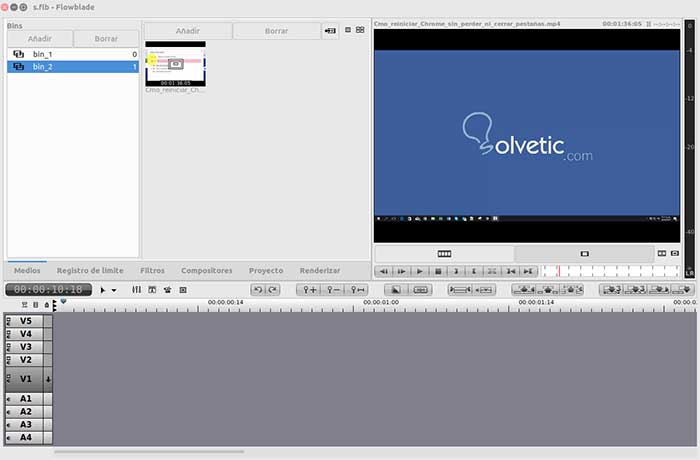The height and width of the screenshot is (460, 700).
Task: Open the Medios tab
Action: [x=27, y=270]
